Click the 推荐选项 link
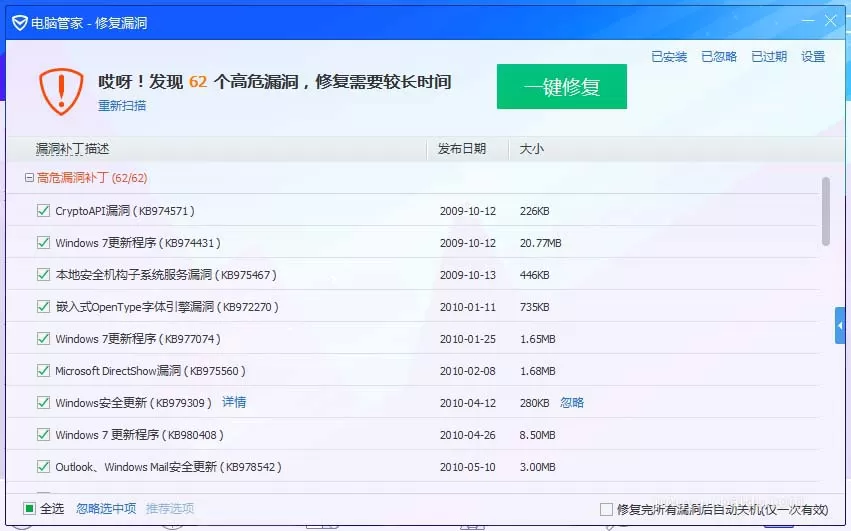 (x=170, y=509)
